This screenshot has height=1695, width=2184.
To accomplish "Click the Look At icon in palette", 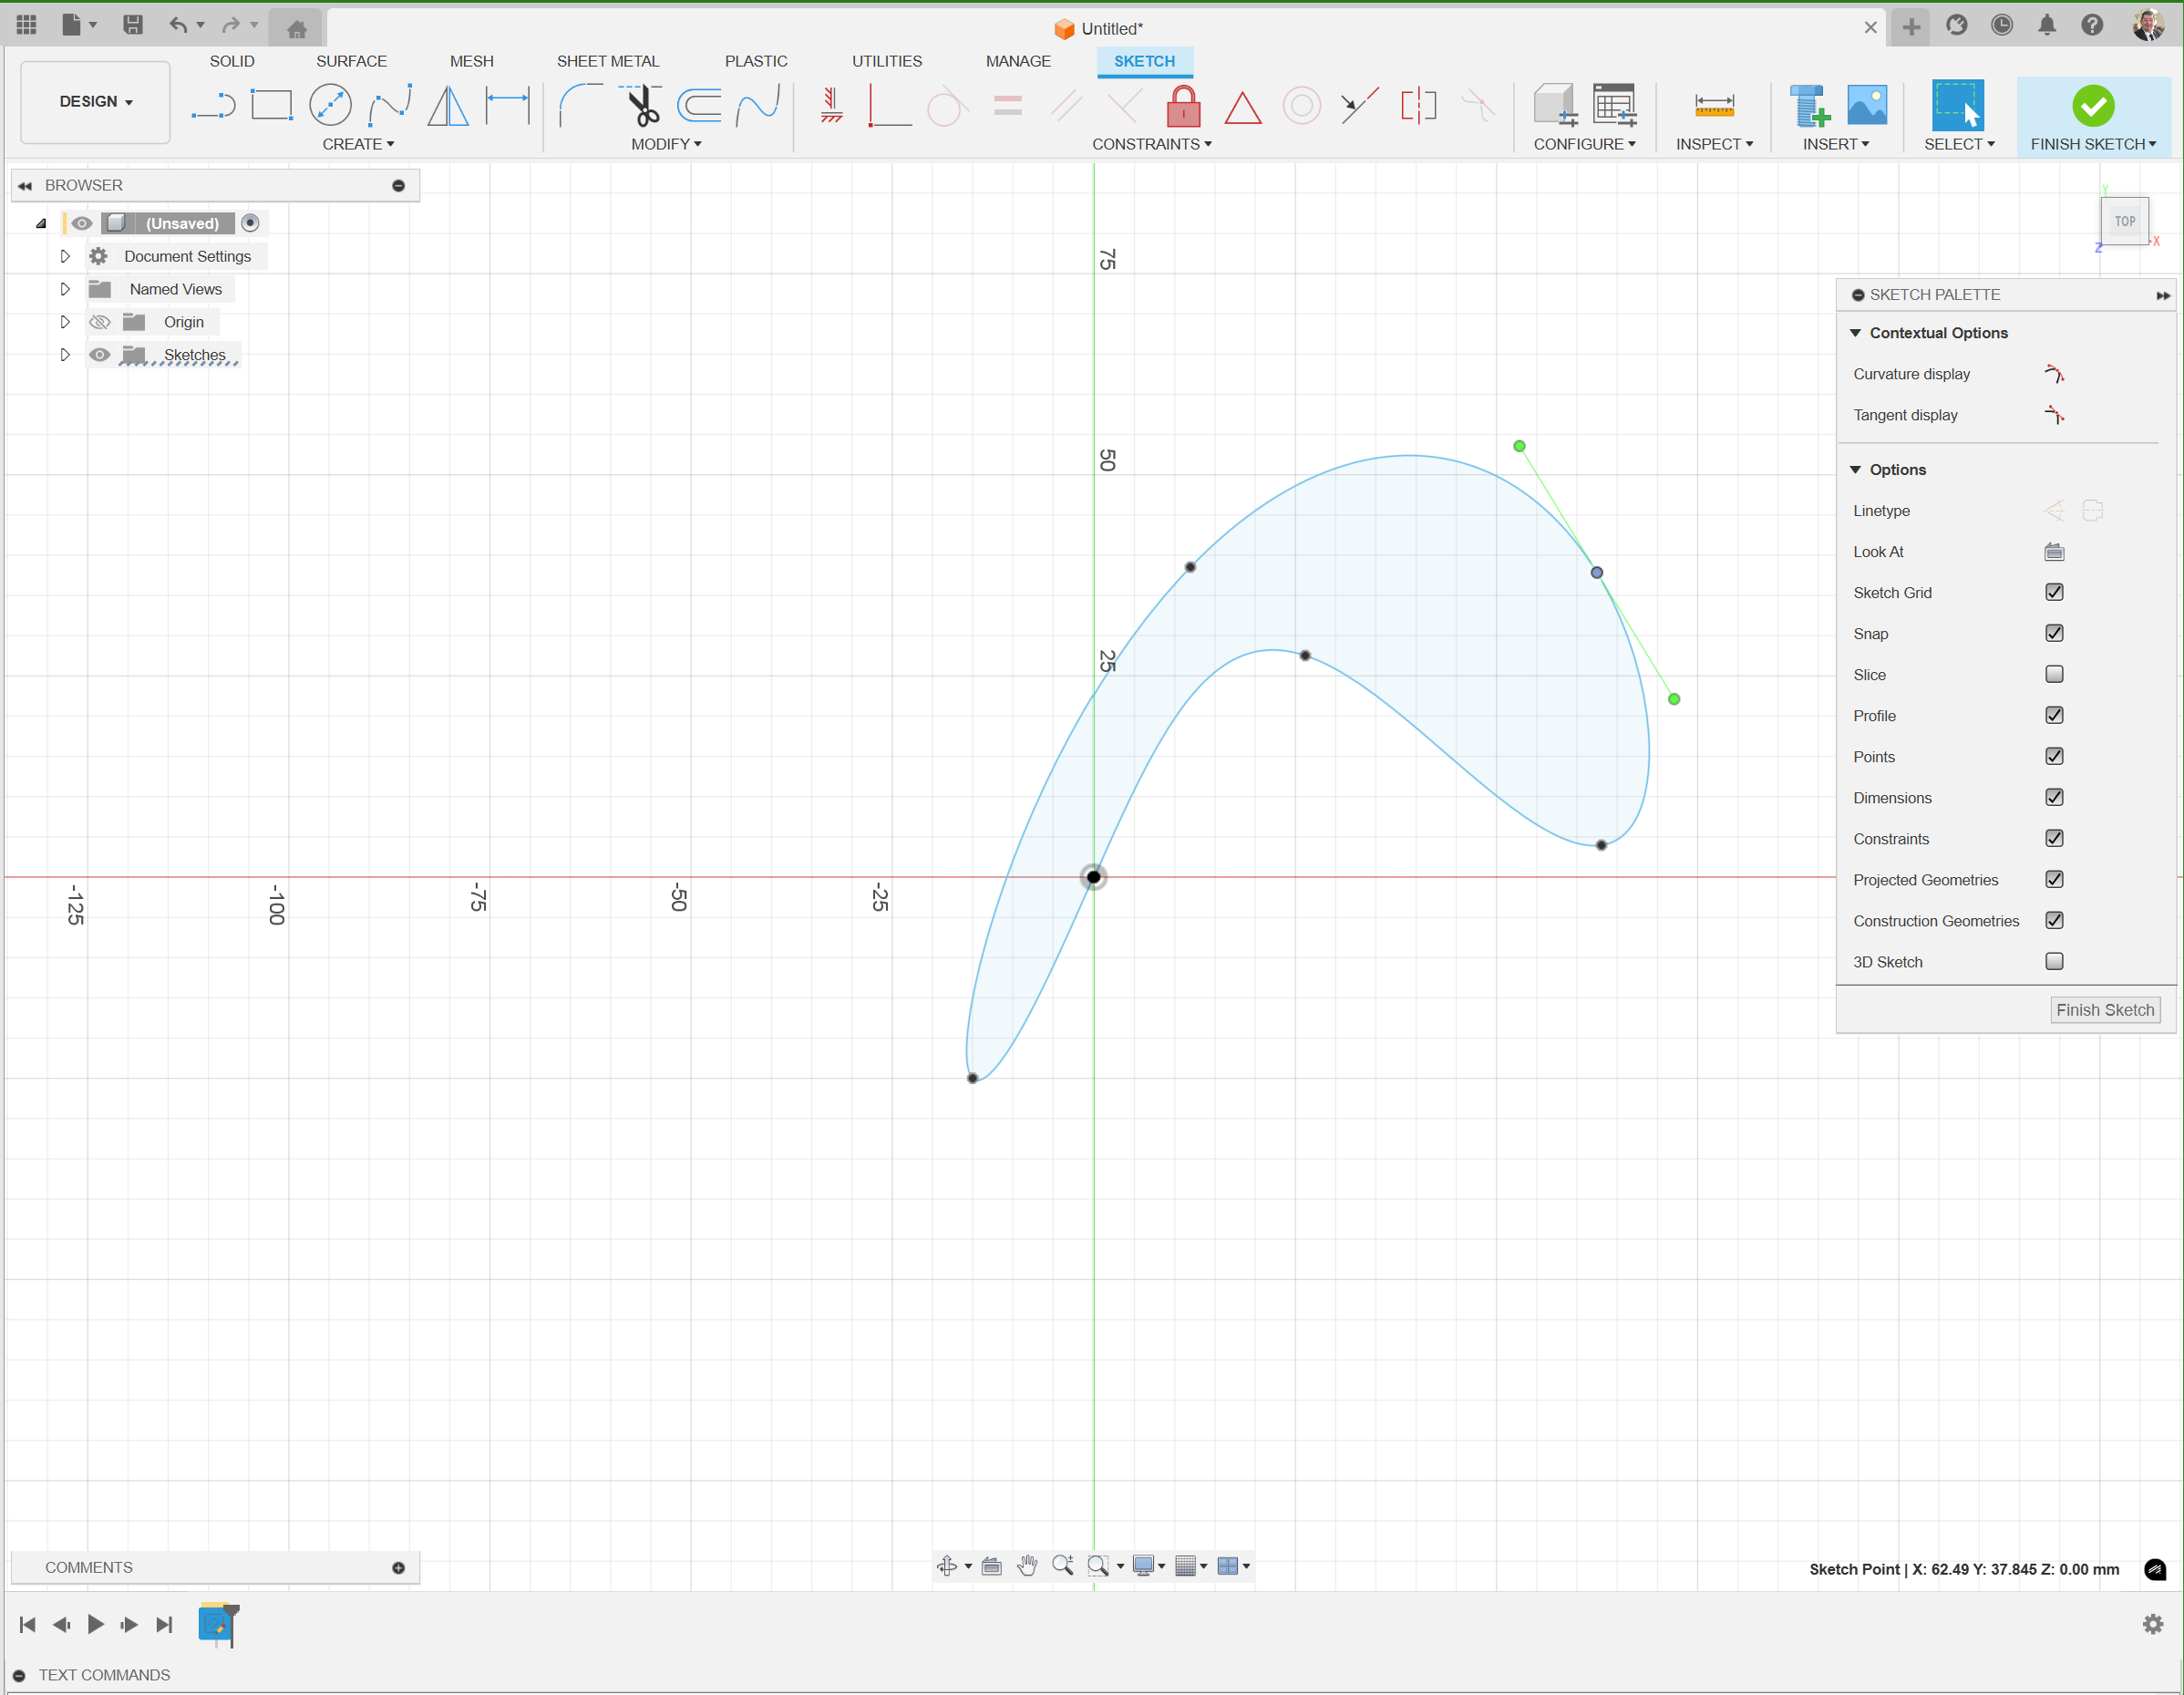I will [2054, 552].
